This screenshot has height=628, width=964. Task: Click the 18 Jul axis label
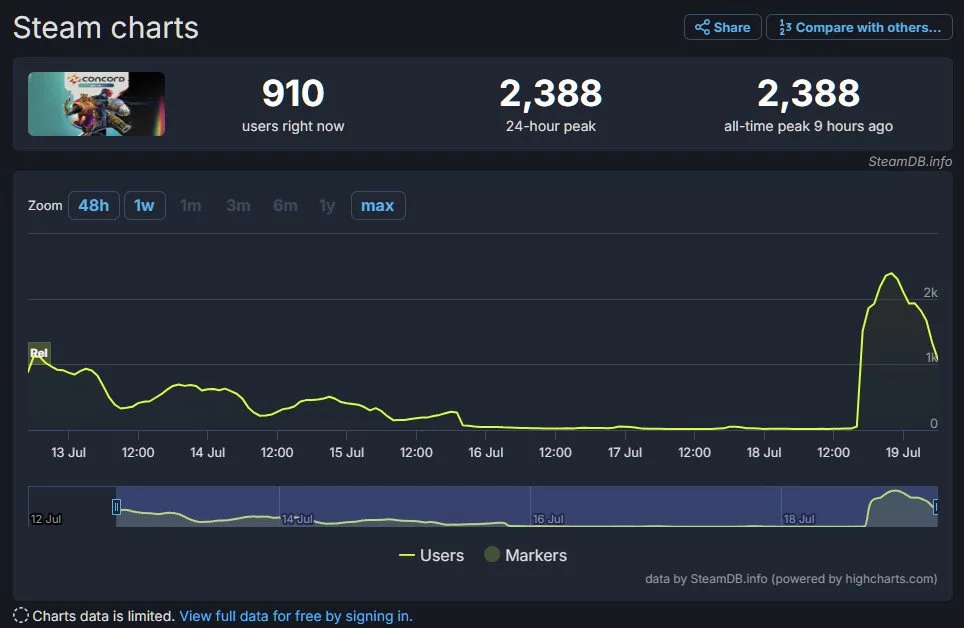(764, 452)
